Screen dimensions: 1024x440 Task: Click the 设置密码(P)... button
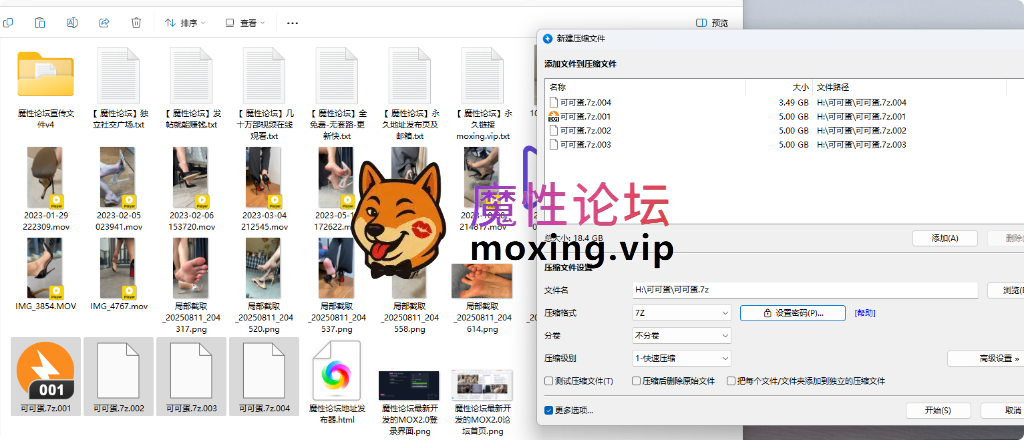tap(792, 313)
